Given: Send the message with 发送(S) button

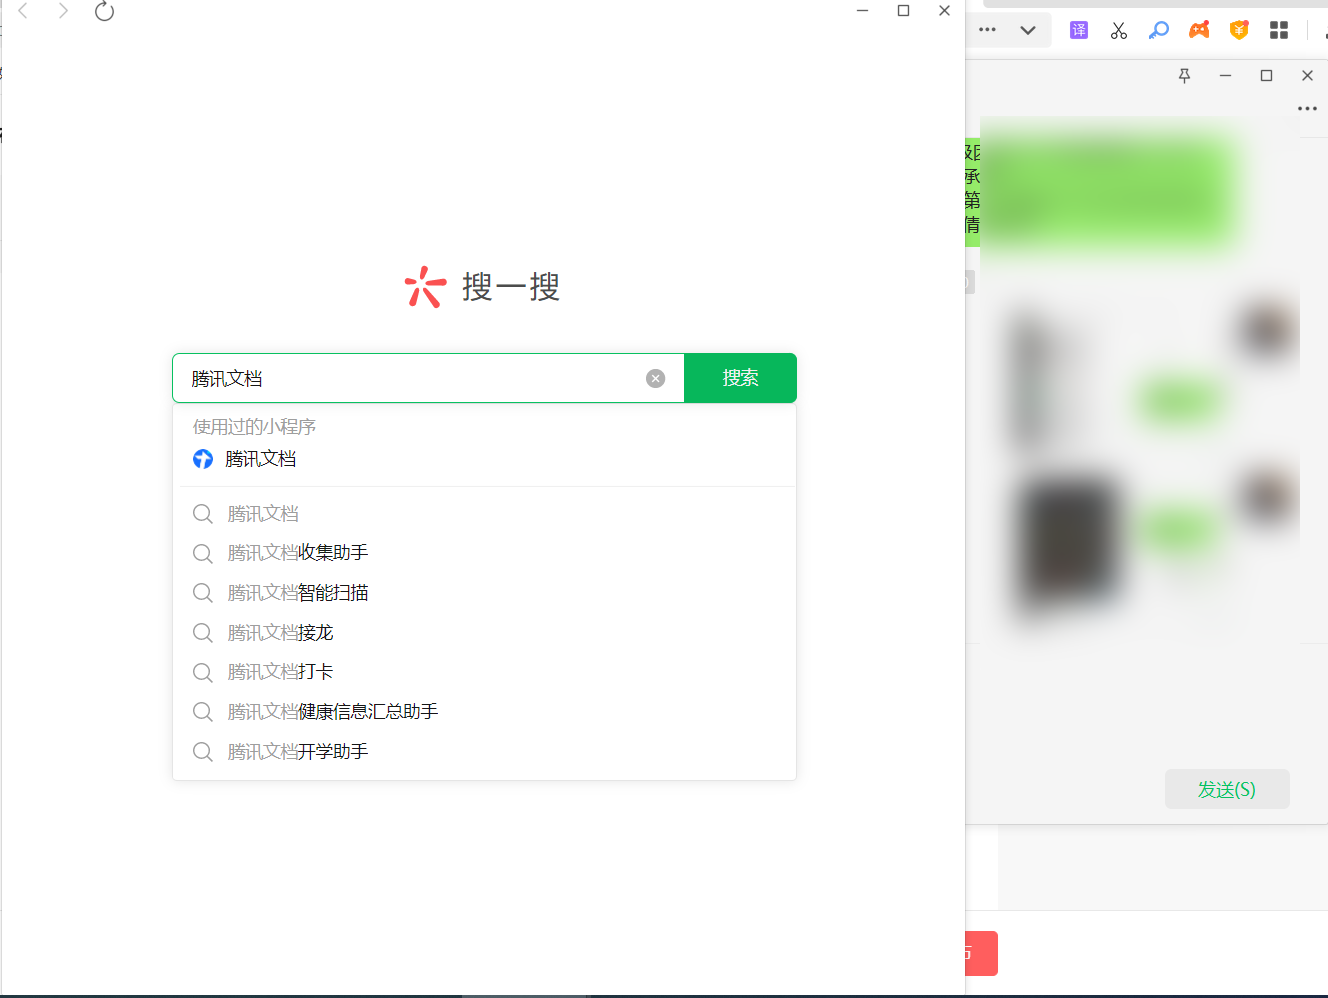Looking at the screenshot, I should click(x=1227, y=789).
